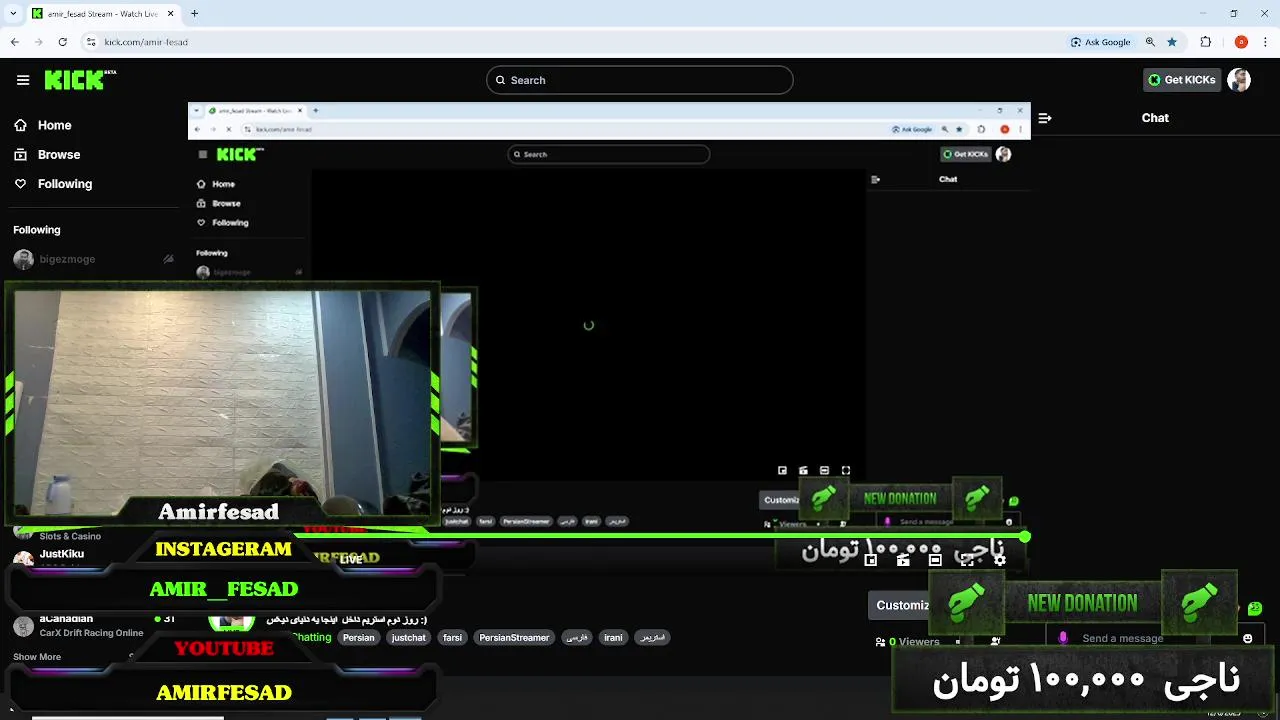Screen dimensions: 1280x720
Task: Click the Get KICKs button
Action: (1182, 80)
